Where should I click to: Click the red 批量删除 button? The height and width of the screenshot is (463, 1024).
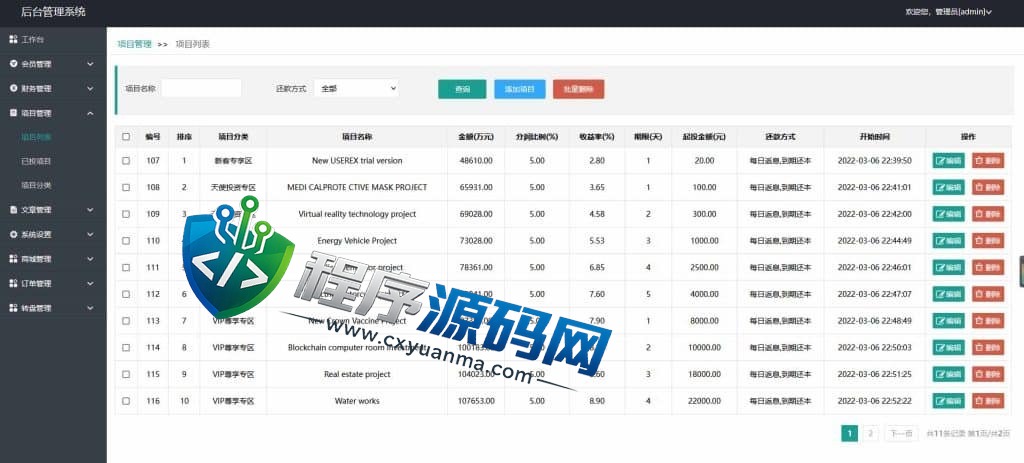tap(579, 89)
